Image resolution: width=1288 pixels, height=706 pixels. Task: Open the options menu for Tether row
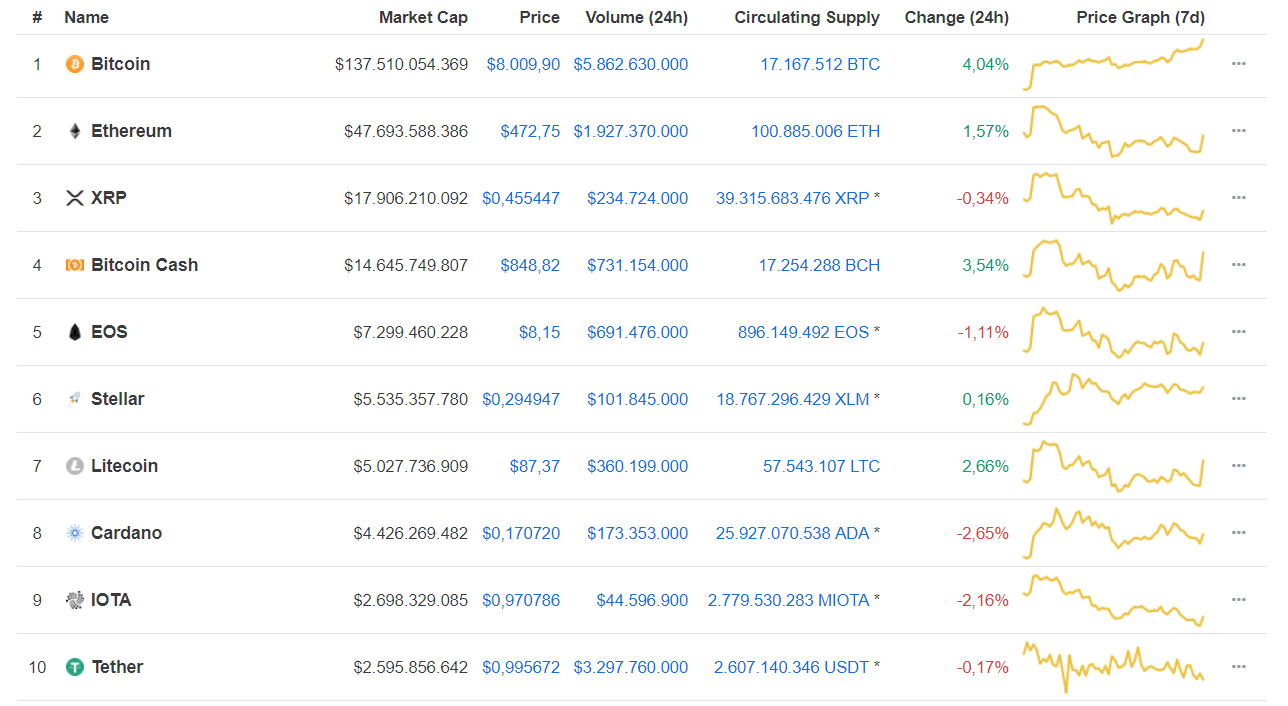pos(1239,666)
